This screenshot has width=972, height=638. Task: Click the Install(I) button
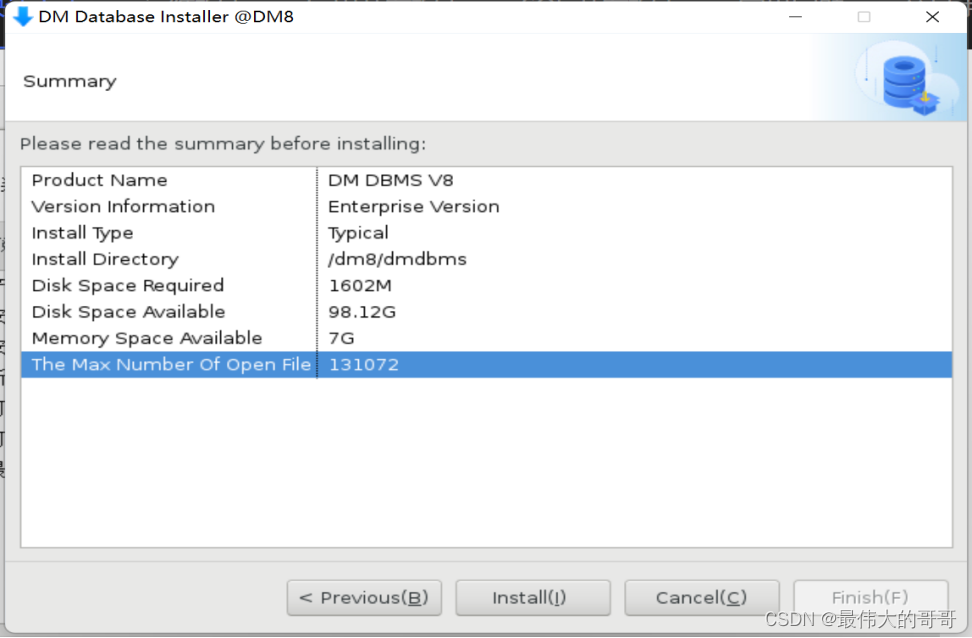[x=533, y=597]
